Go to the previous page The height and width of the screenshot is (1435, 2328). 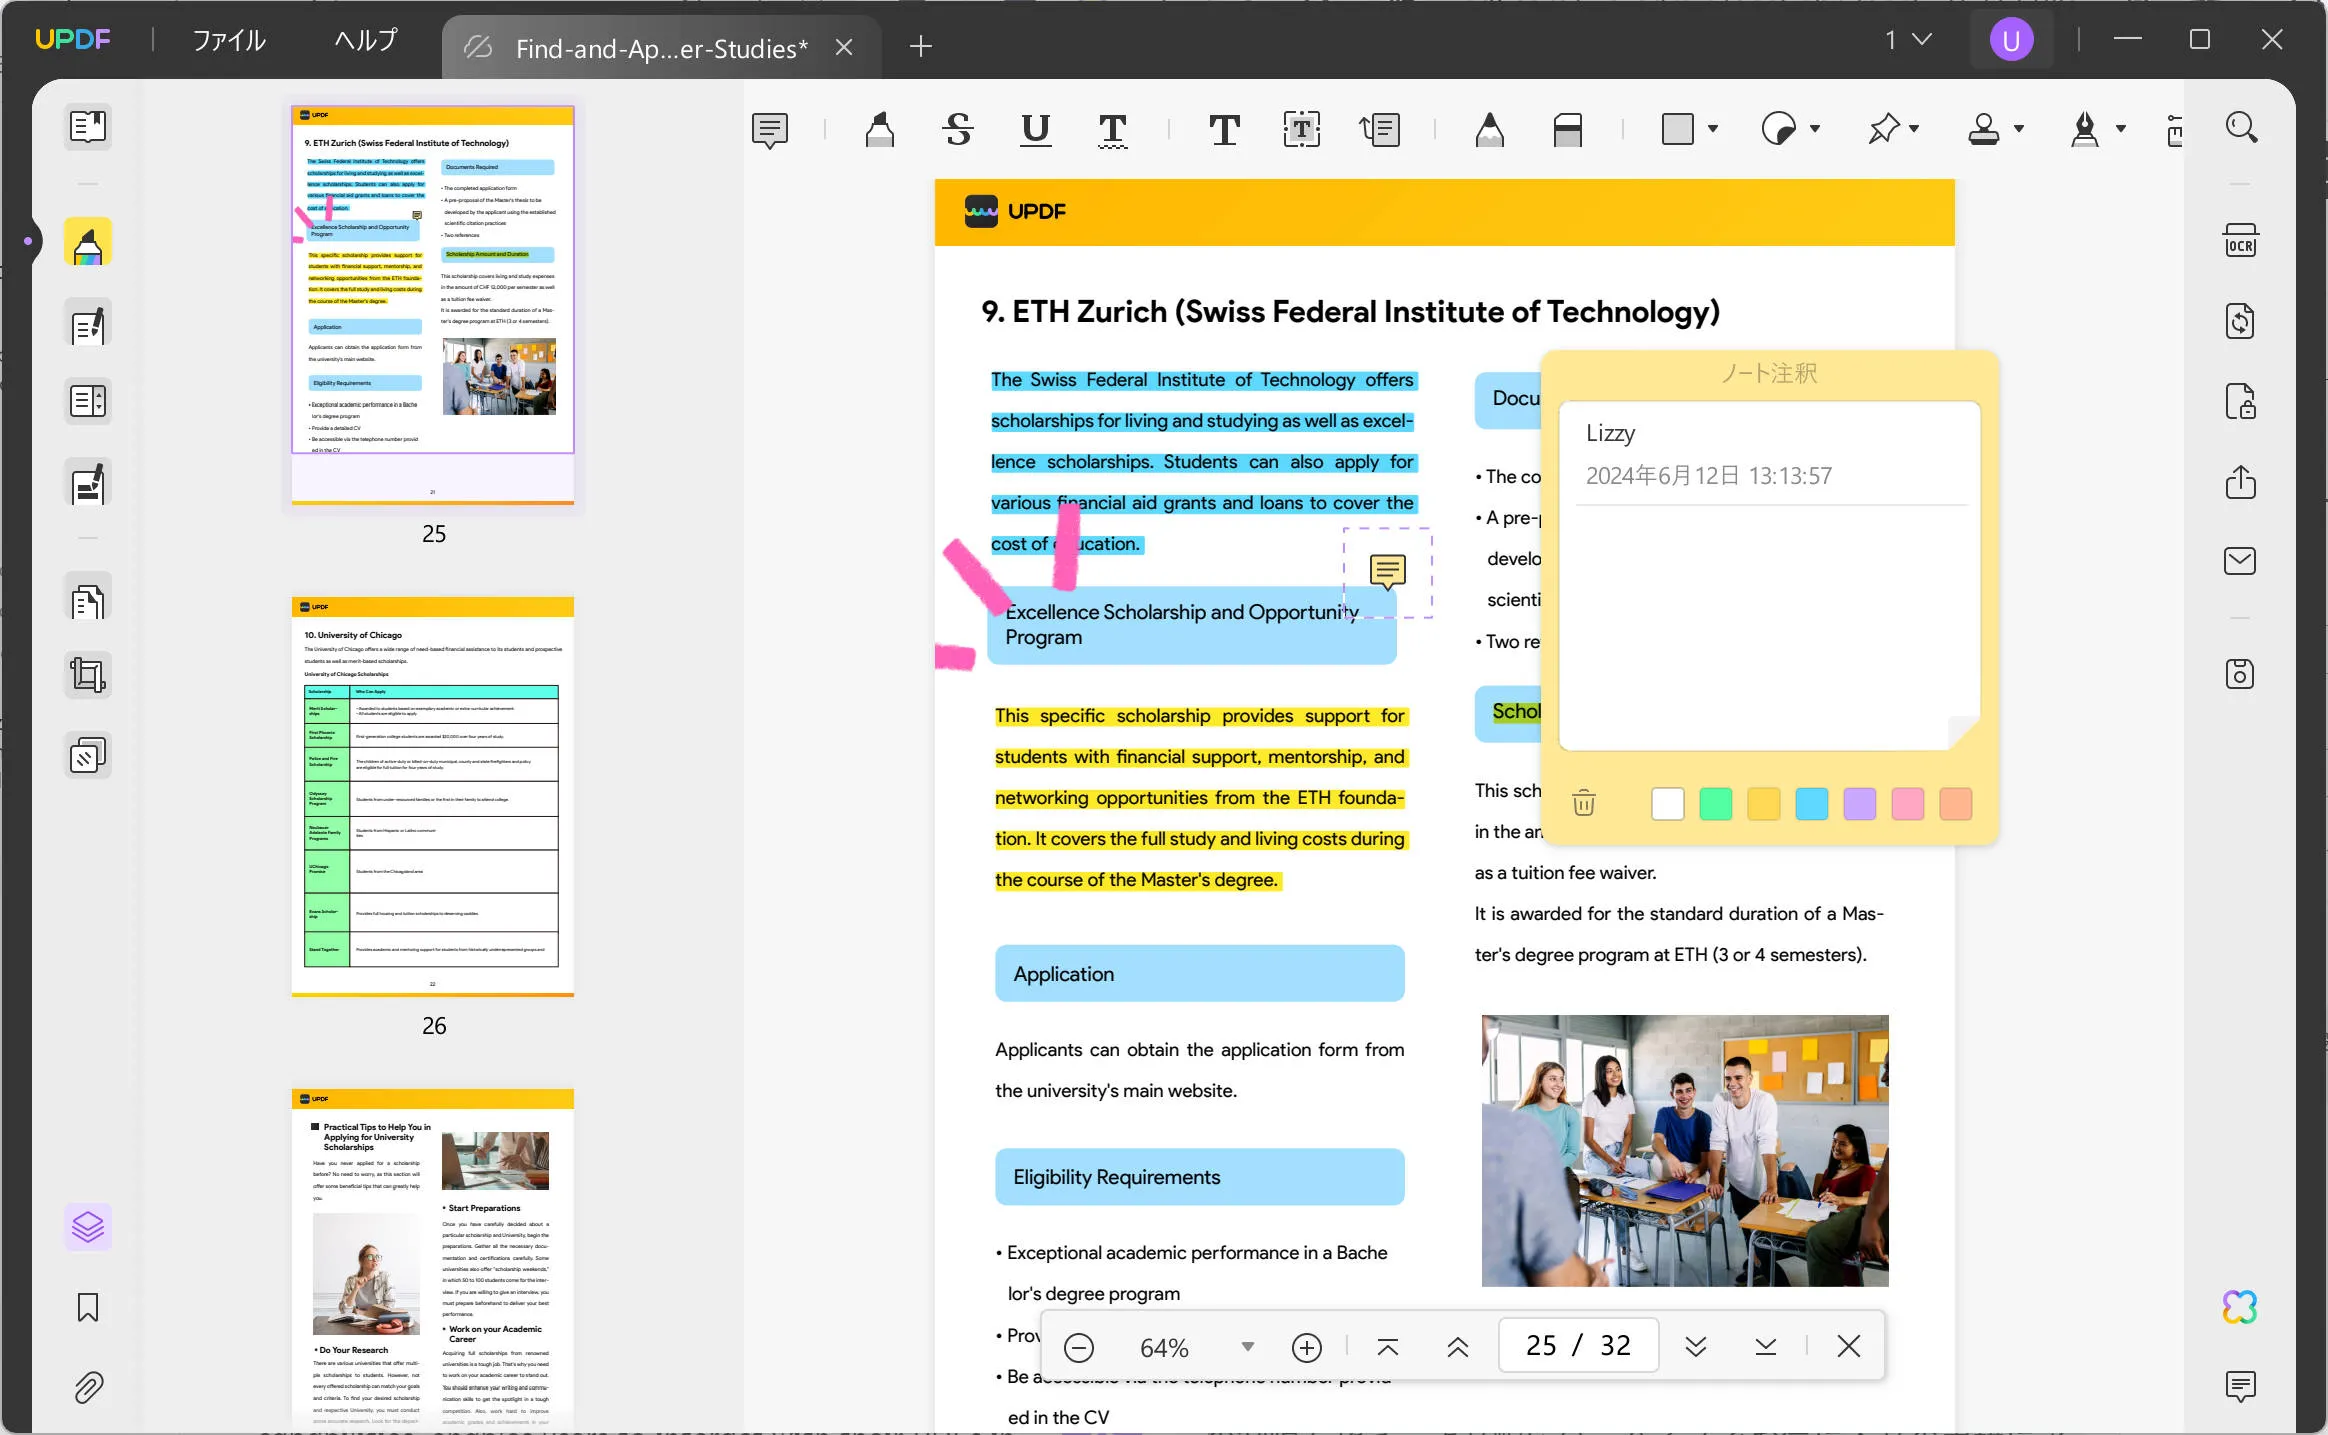pos(1458,1348)
